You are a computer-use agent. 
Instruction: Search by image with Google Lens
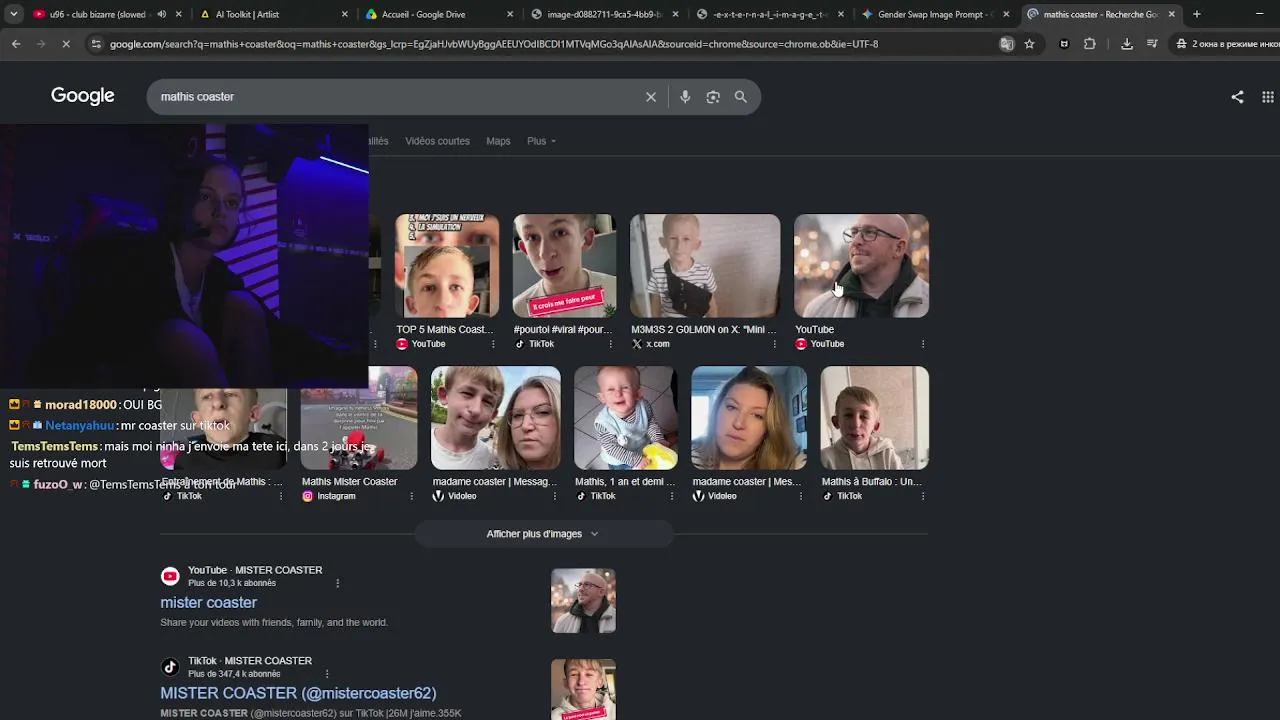(x=713, y=97)
